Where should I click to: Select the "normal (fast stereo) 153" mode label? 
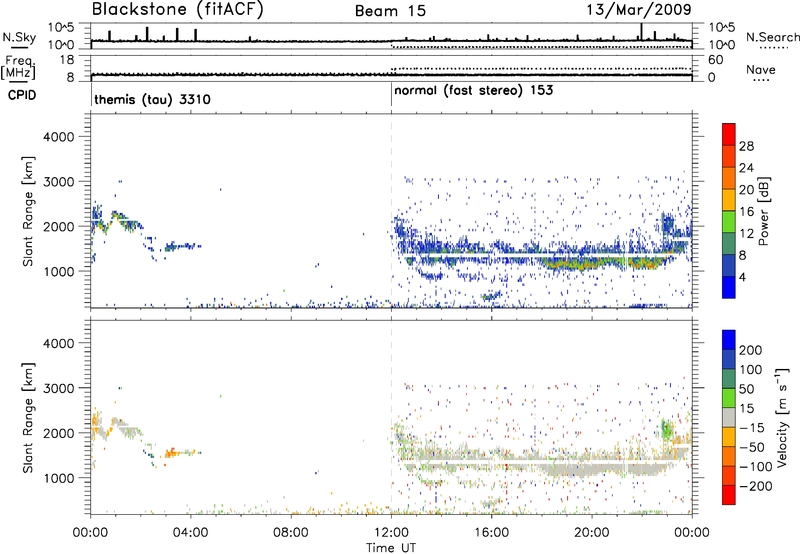tap(473, 90)
